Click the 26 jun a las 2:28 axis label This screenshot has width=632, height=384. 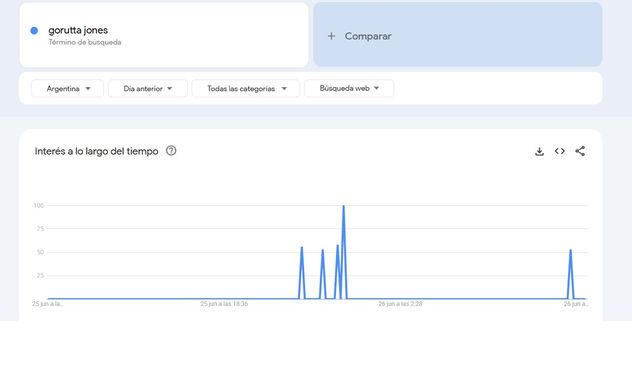pos(400,304)
